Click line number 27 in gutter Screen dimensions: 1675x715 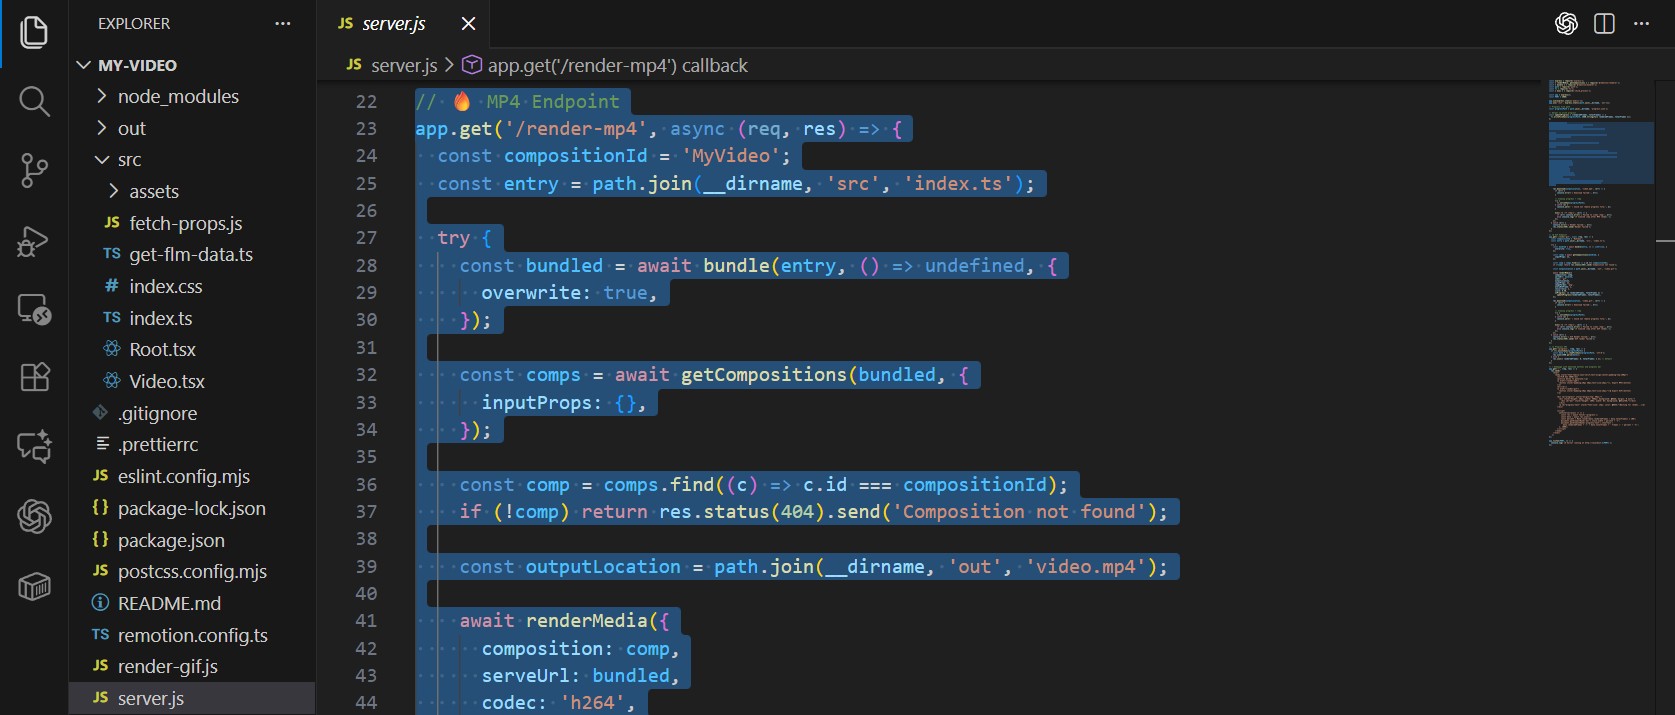pos(366,238)
